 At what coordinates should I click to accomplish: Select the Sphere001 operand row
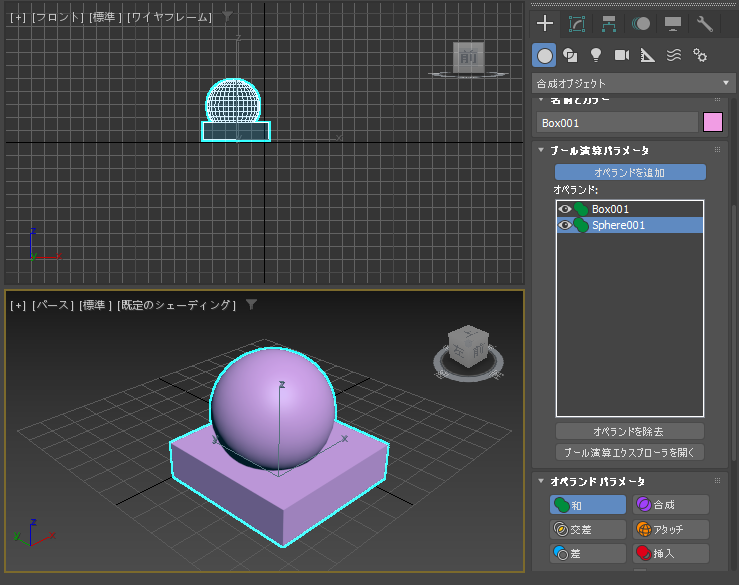click(x=630, y=225)
